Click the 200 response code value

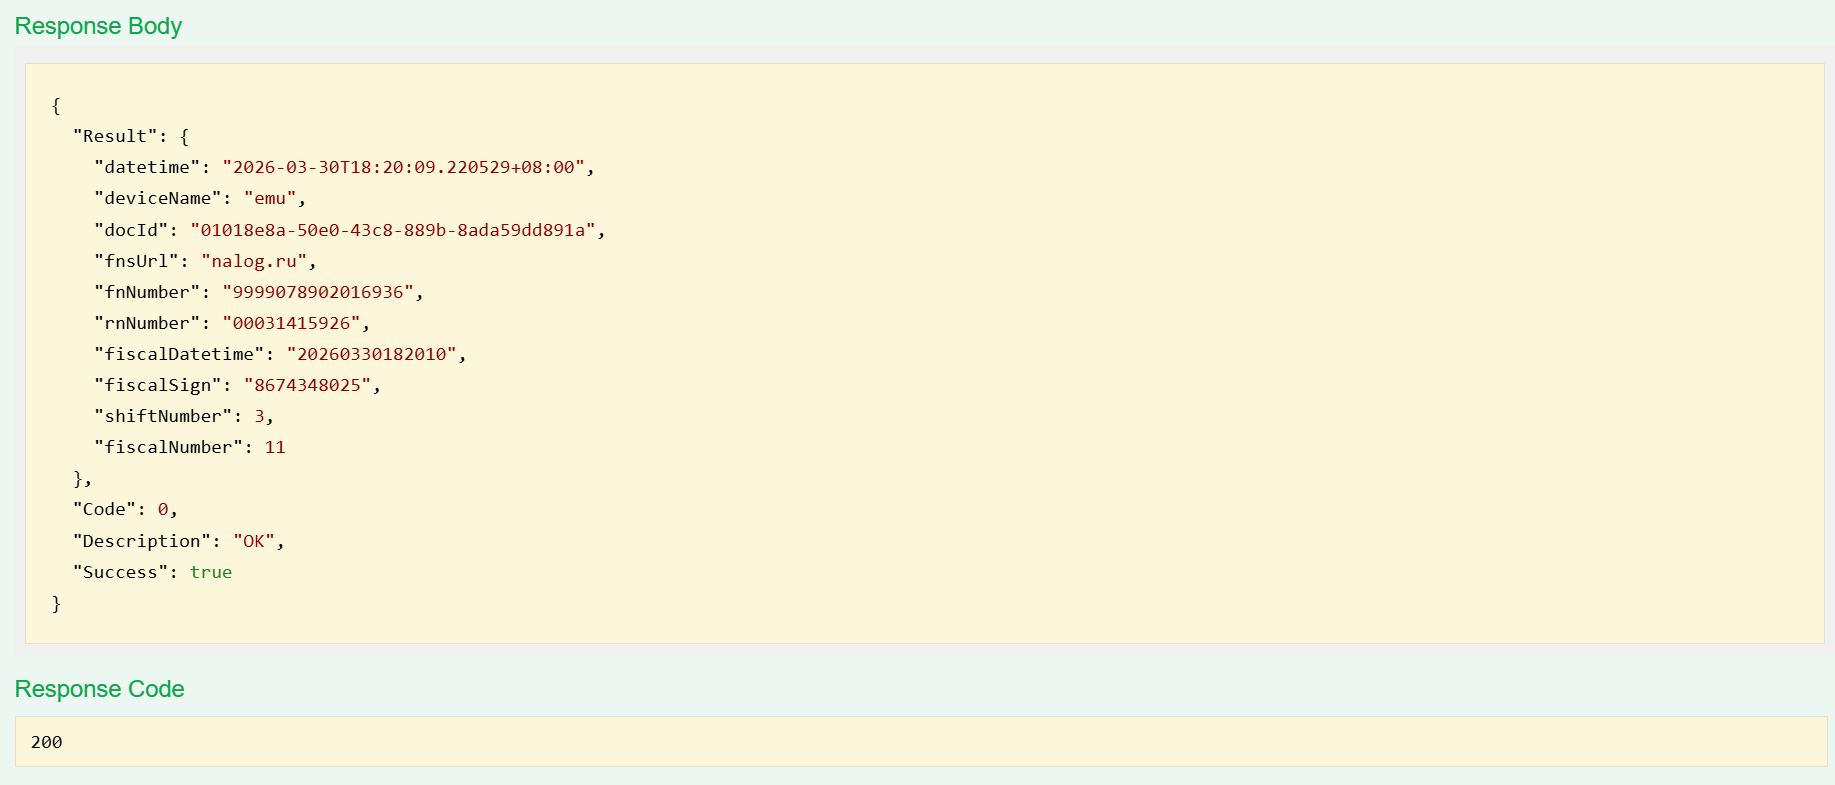(x=46, y=742)
